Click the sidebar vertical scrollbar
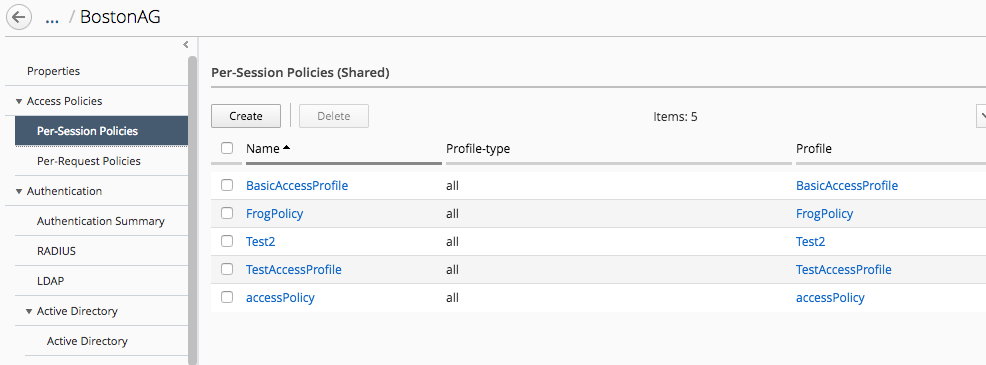 [x=192, y=208]
